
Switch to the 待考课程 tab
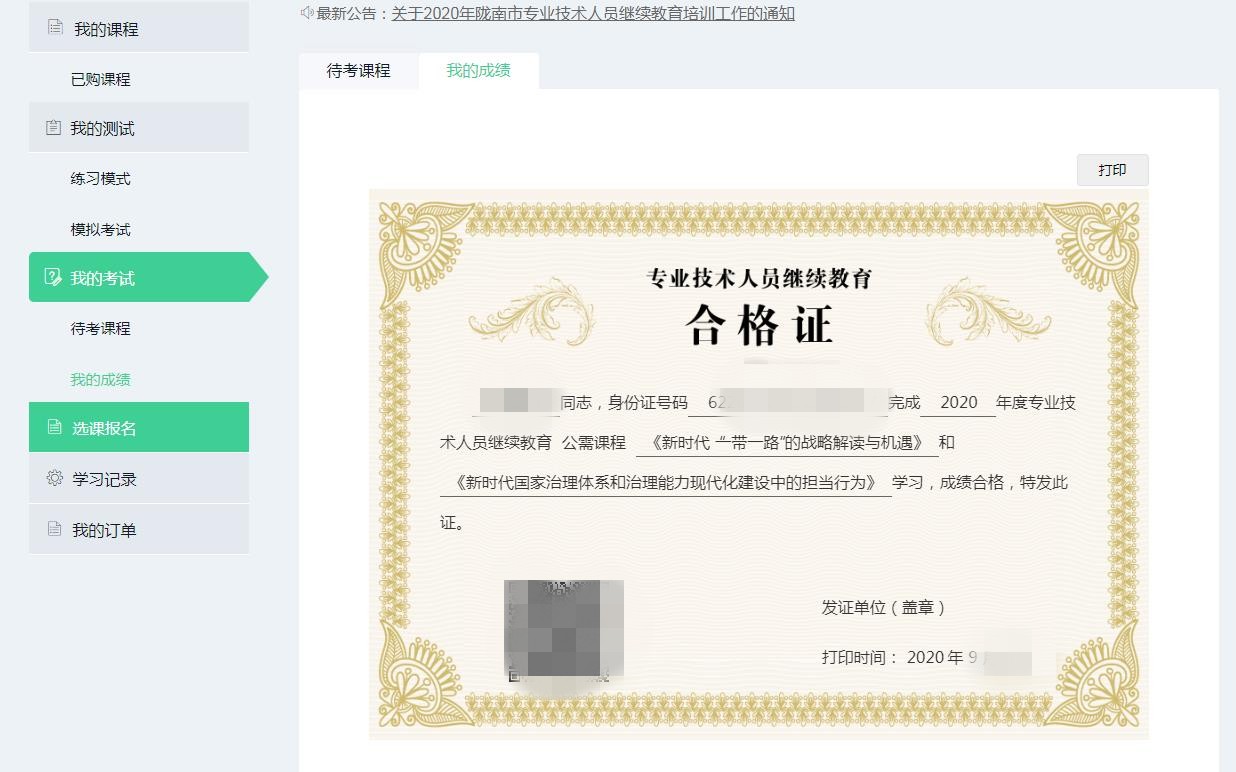pos(358,71)
